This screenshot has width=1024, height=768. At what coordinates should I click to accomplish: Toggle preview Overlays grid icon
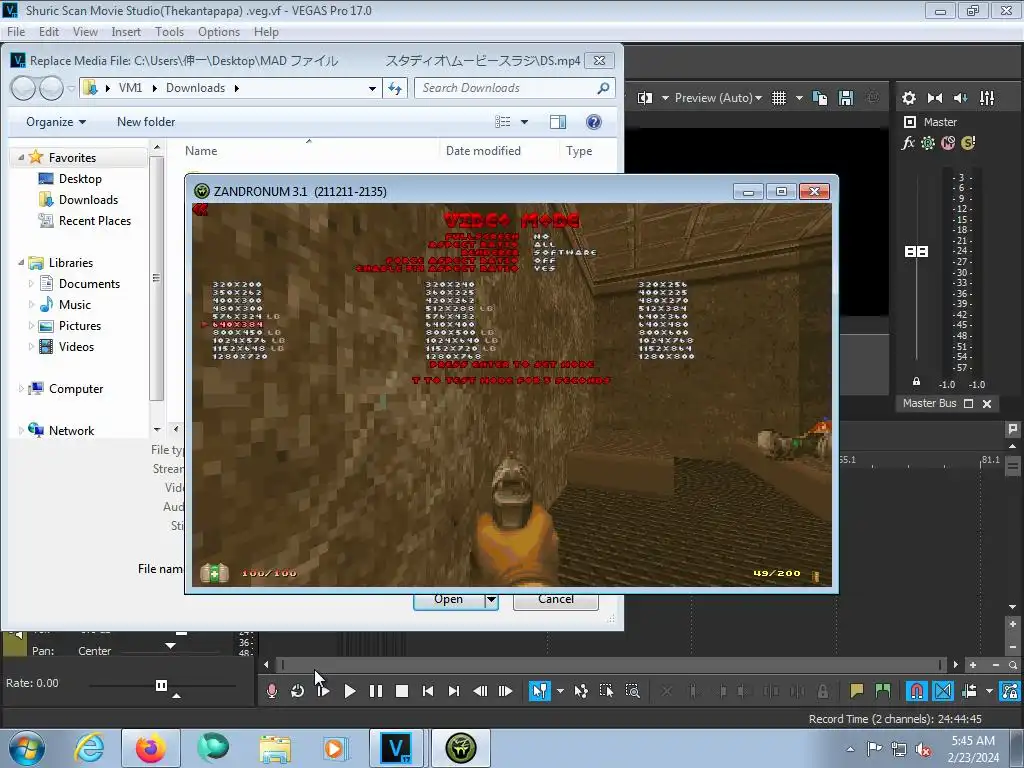(778, 98)
